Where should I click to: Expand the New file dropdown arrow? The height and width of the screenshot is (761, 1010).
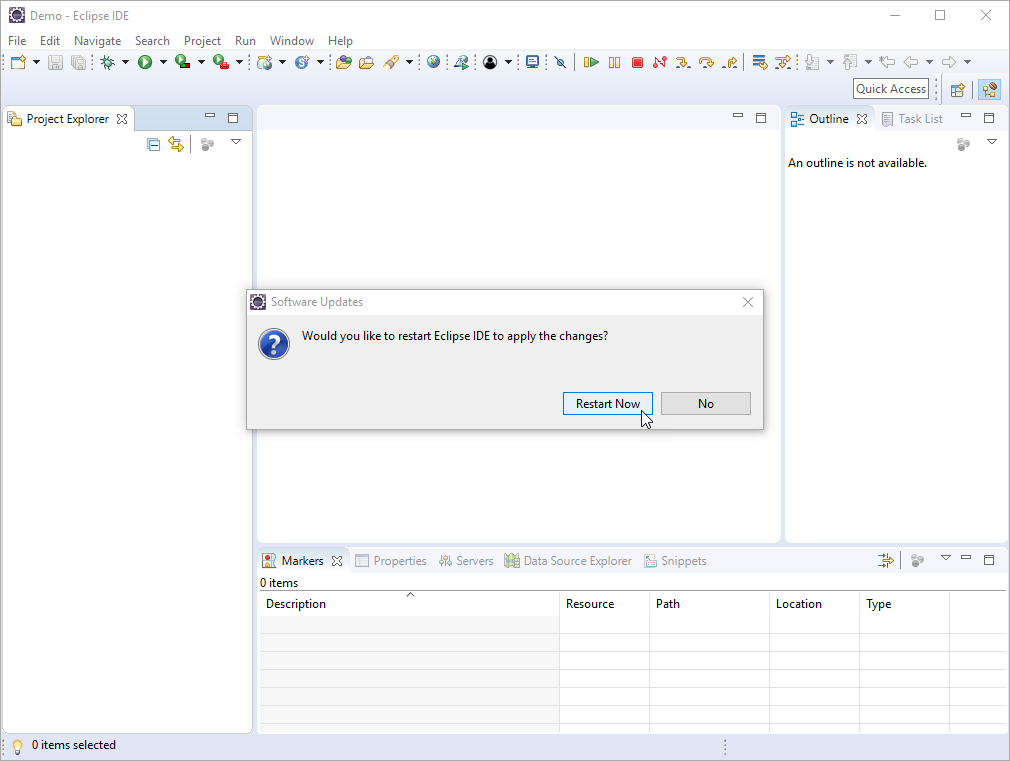coord(37,62)
